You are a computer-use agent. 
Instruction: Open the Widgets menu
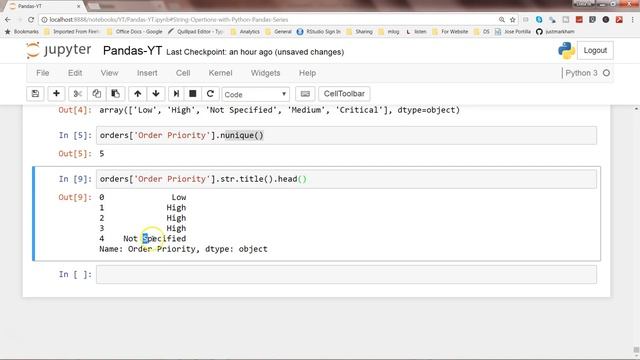[265, 73]
